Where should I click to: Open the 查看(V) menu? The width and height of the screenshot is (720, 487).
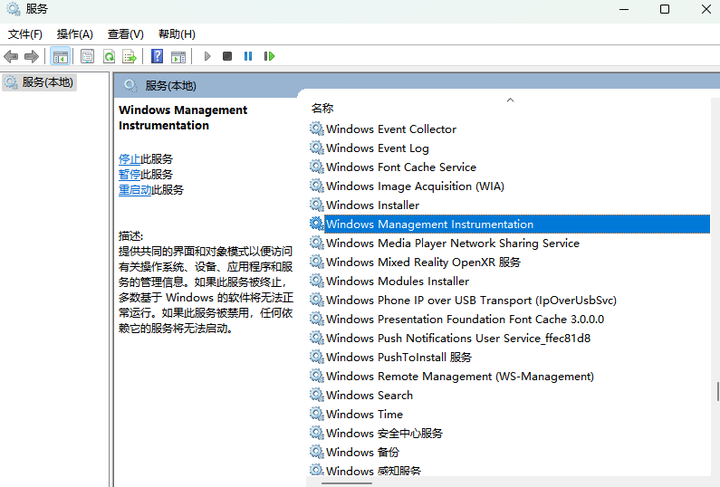pos(125,34)
